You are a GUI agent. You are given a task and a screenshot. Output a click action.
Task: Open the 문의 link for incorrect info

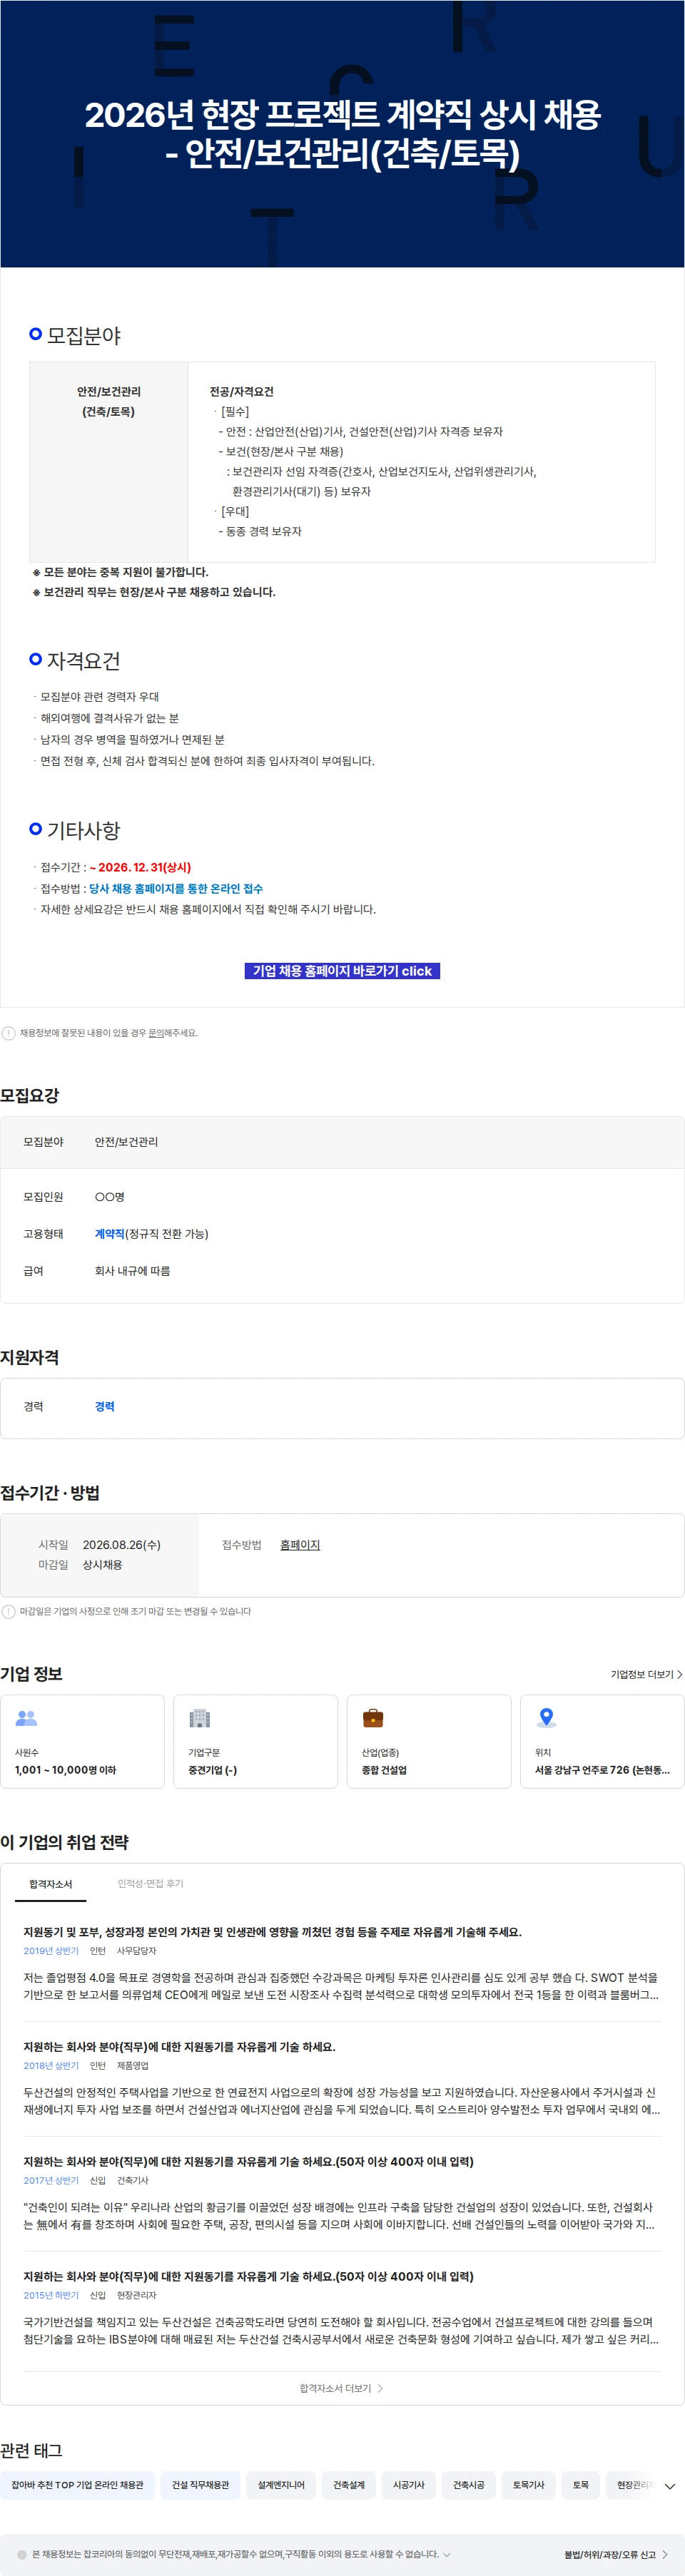coord(156,1033)
